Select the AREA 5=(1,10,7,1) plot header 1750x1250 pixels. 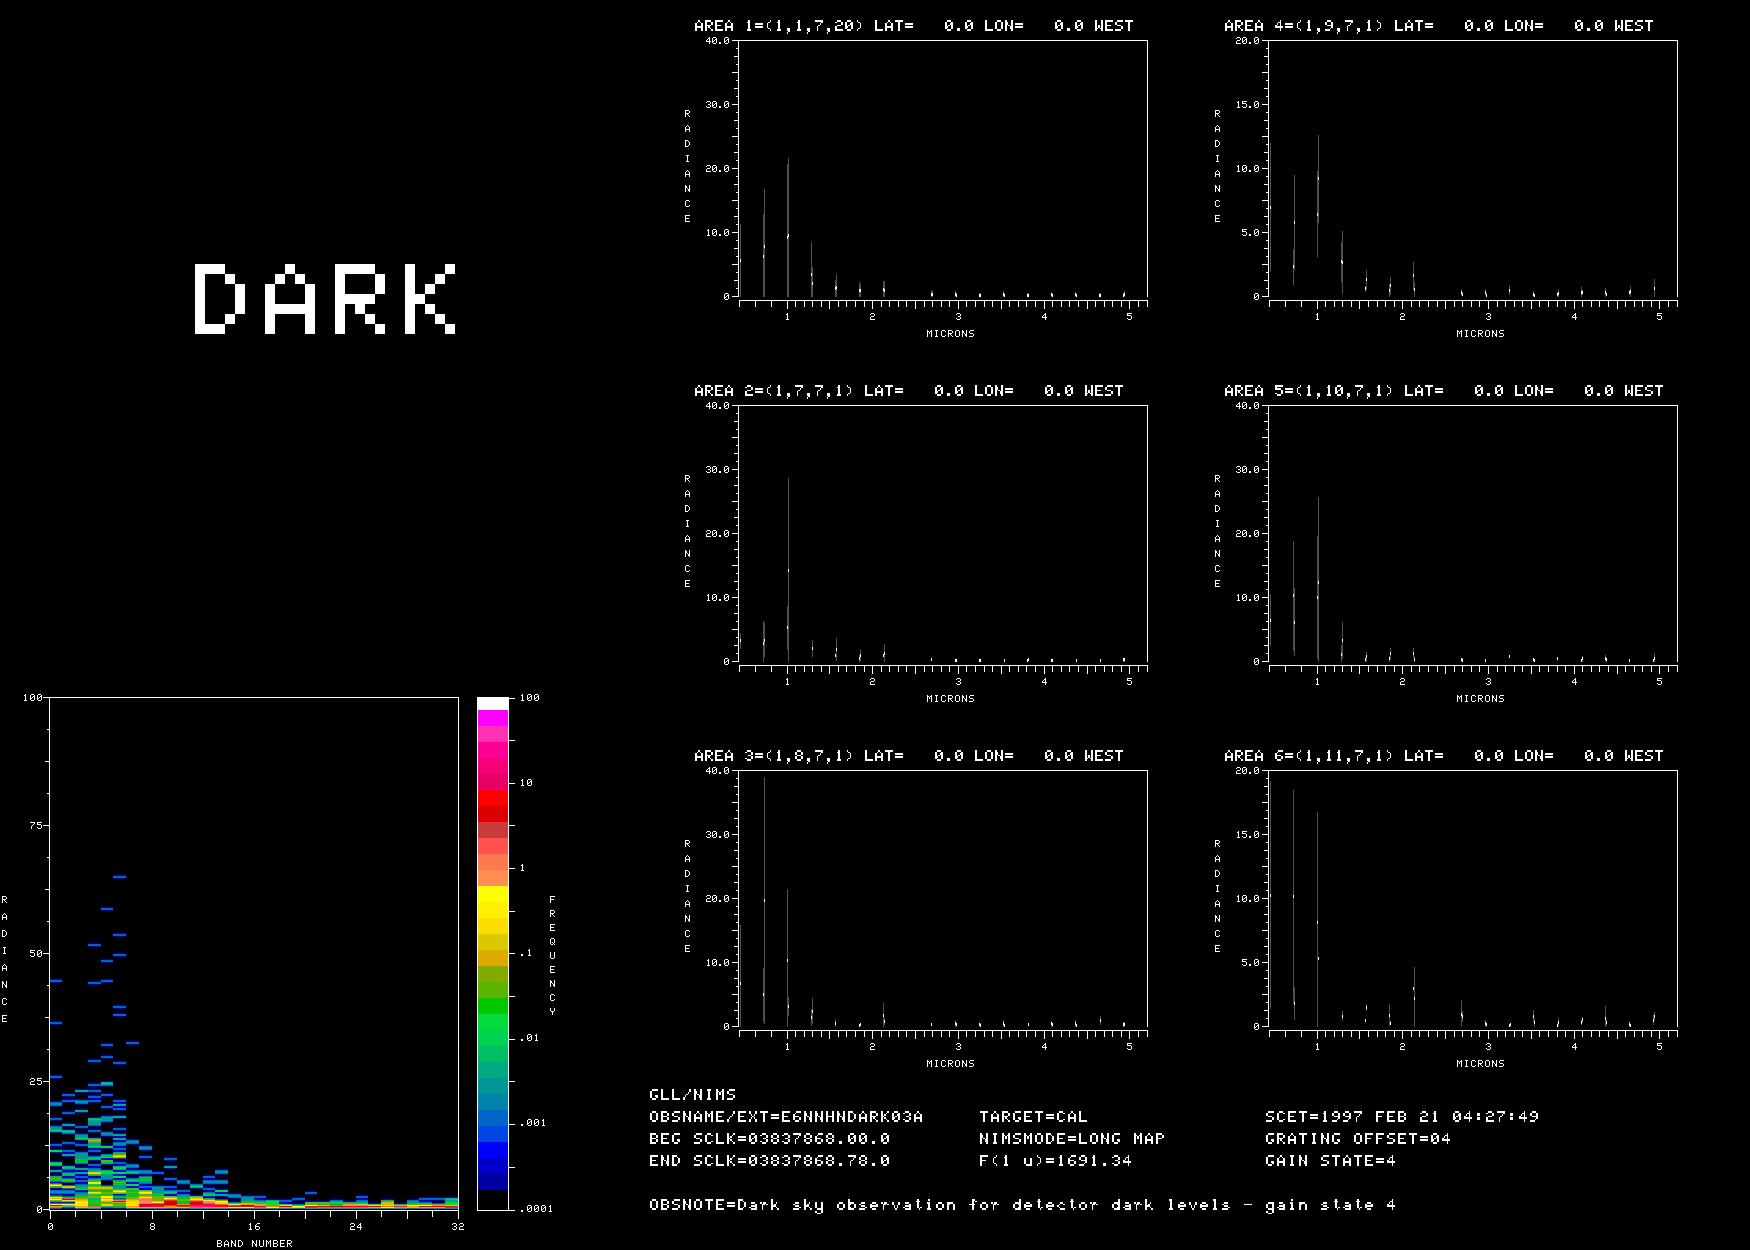(x=1444, y=391)
